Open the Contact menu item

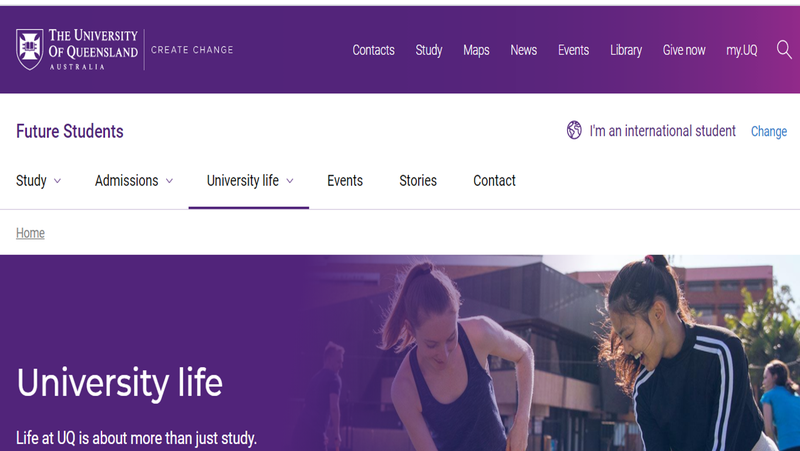494,181
